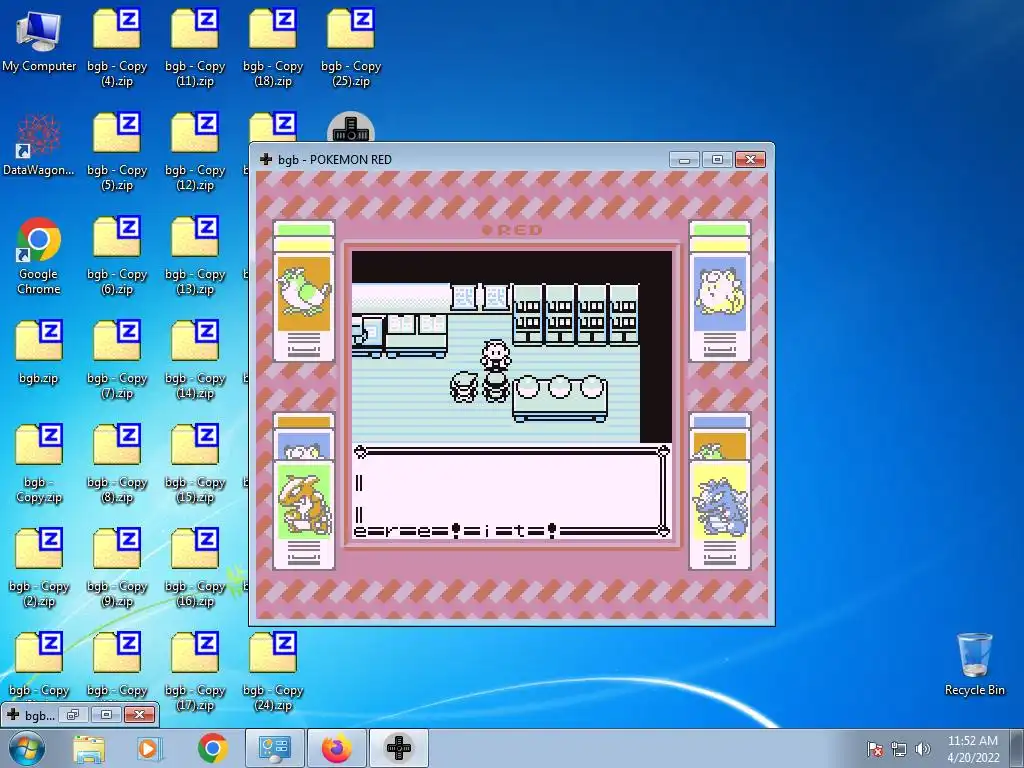Select bgb - Copy (13).zip file
Image resolution: width=1024 pixels, height=768 pixels.
tap(195, 256)
